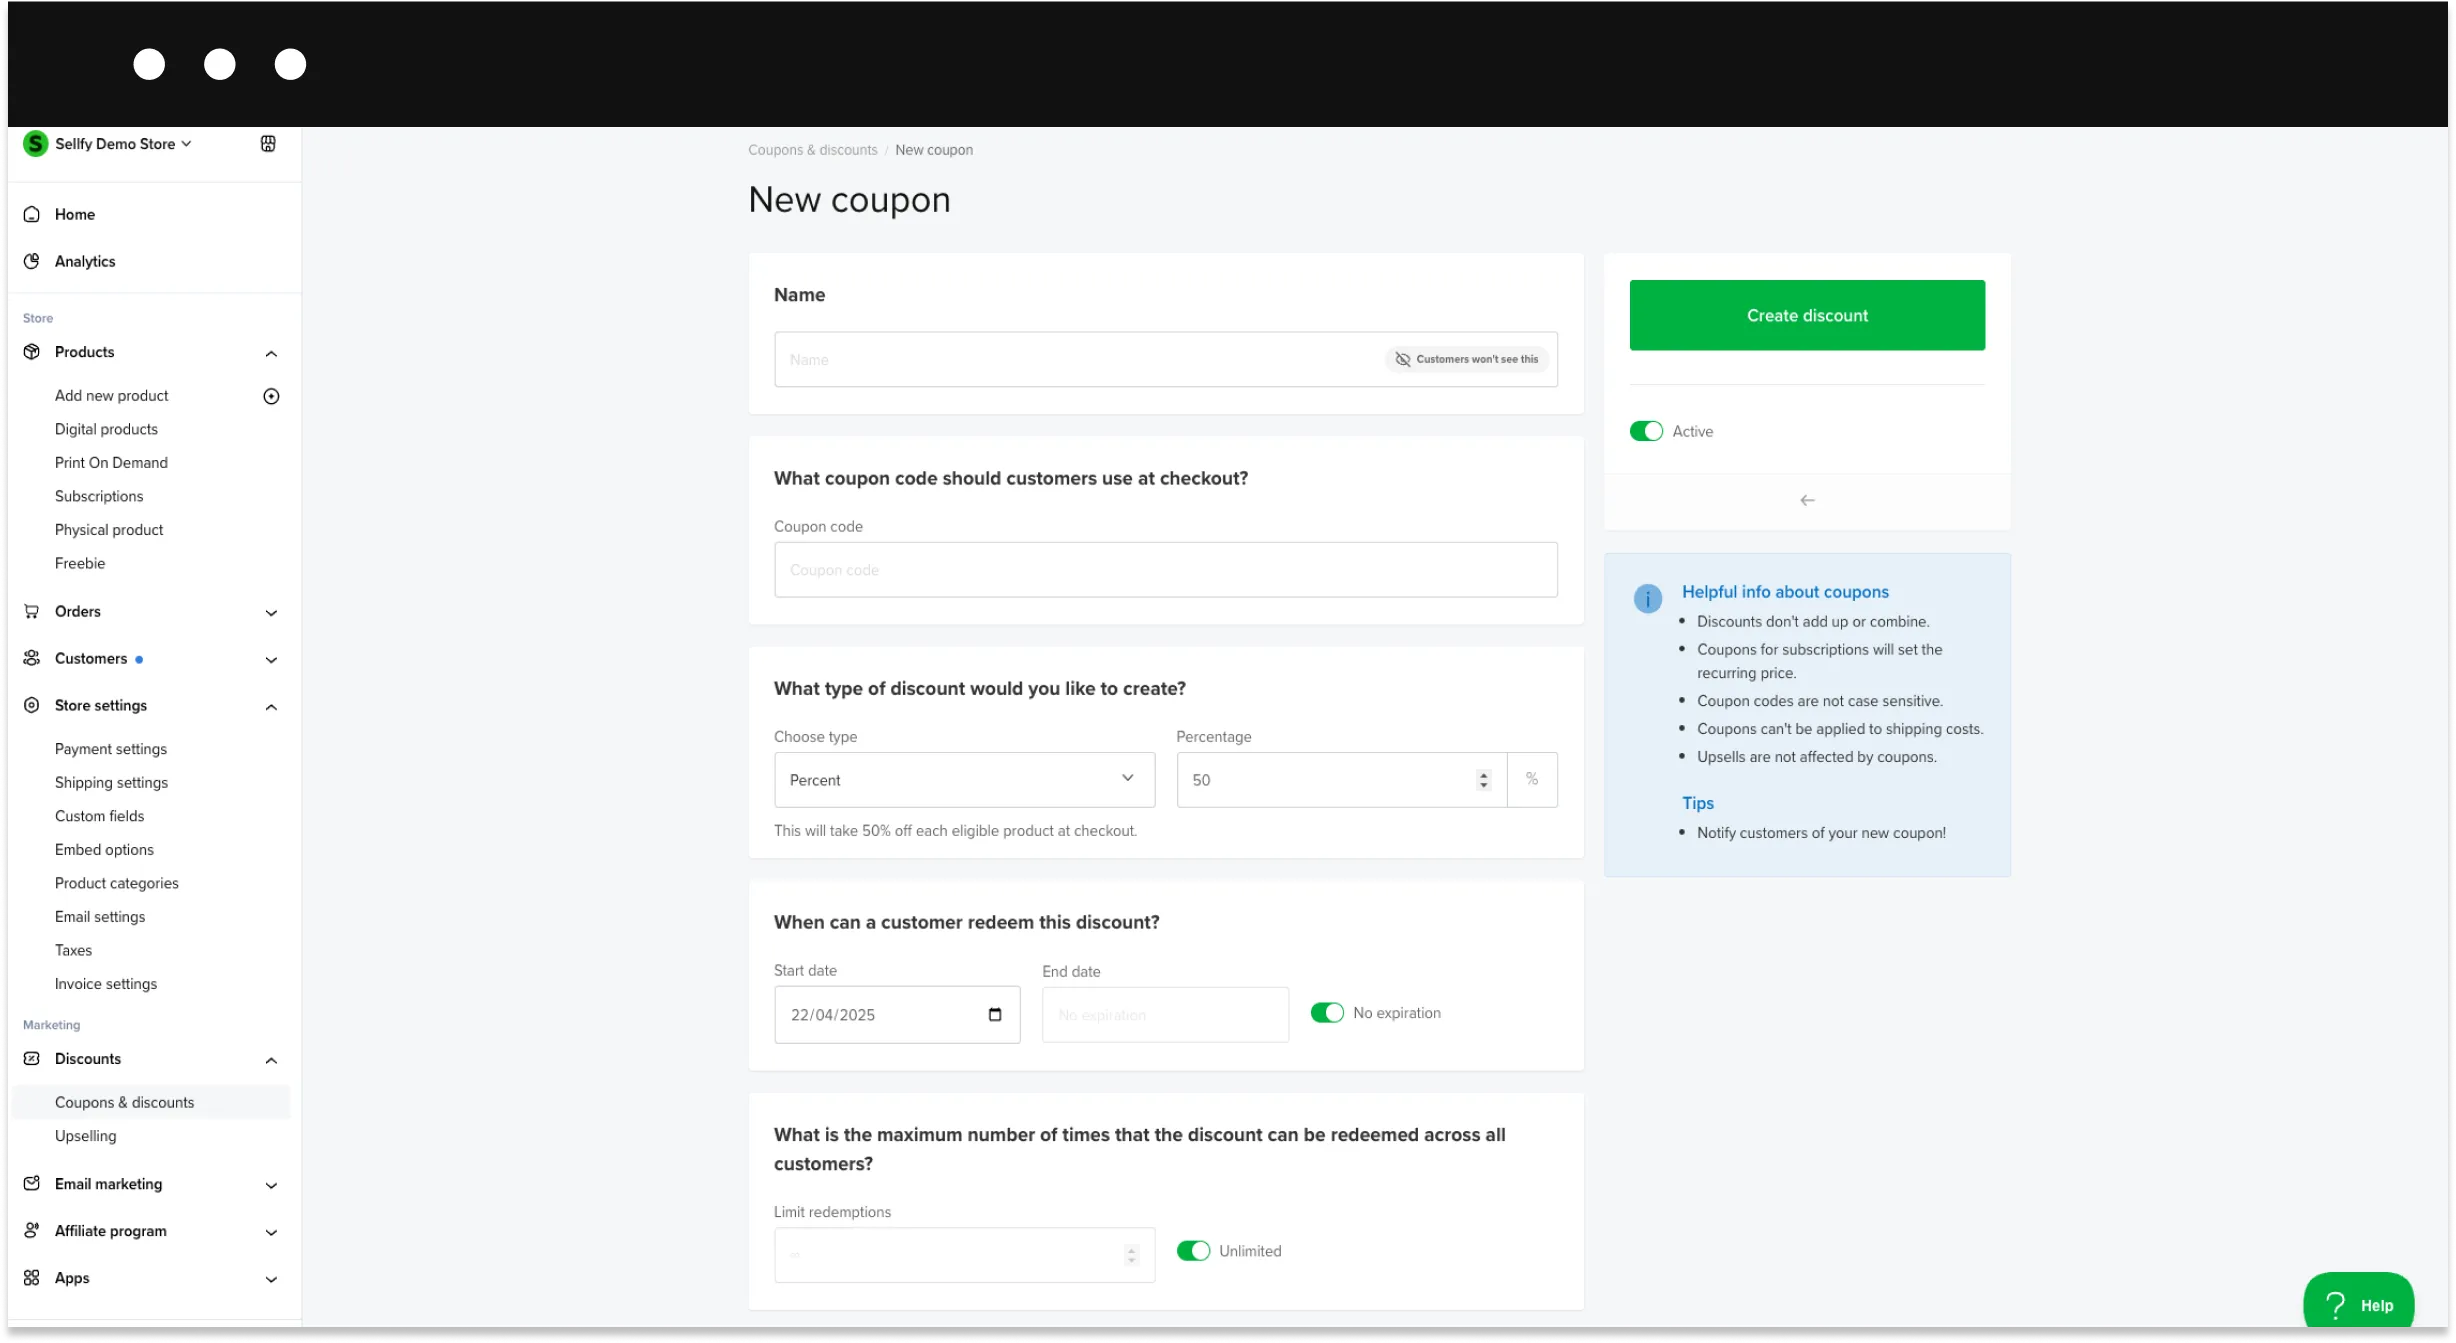
Task: Click the Home icon in sidebar
Action: click(x=32, y=214)
